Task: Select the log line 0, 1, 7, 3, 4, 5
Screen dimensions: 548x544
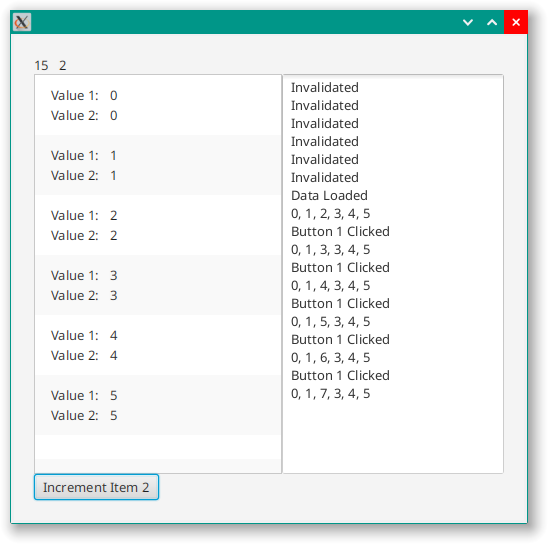Action: pos(331,393)
